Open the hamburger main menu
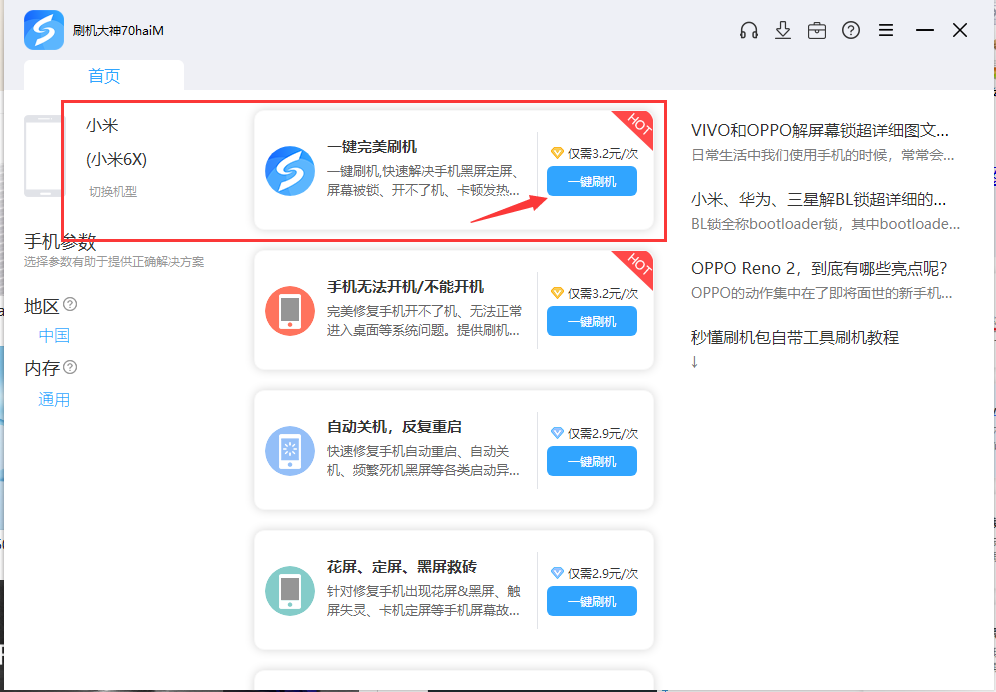 pyautogui.click(x=886, y=30)
